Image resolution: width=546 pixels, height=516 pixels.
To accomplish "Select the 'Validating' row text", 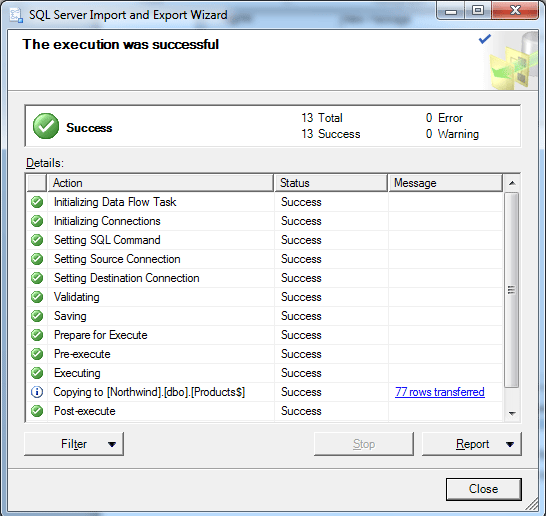I will click(x=77, y=297).
